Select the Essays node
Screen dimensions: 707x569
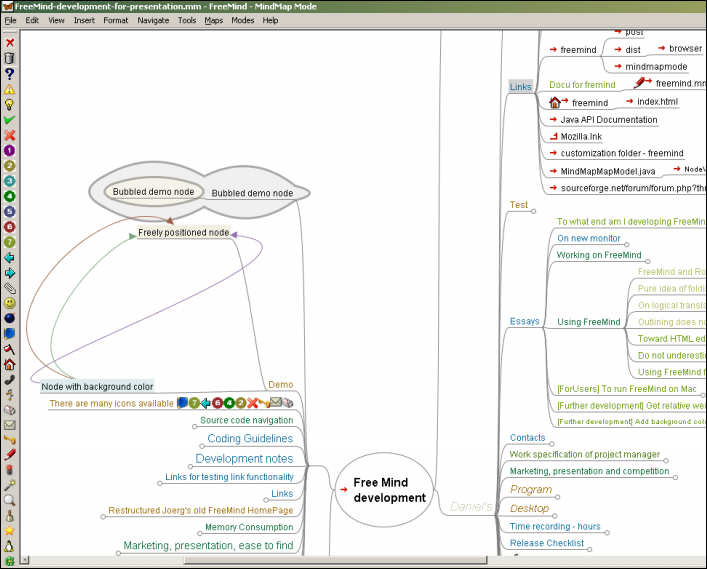(524, 321)
